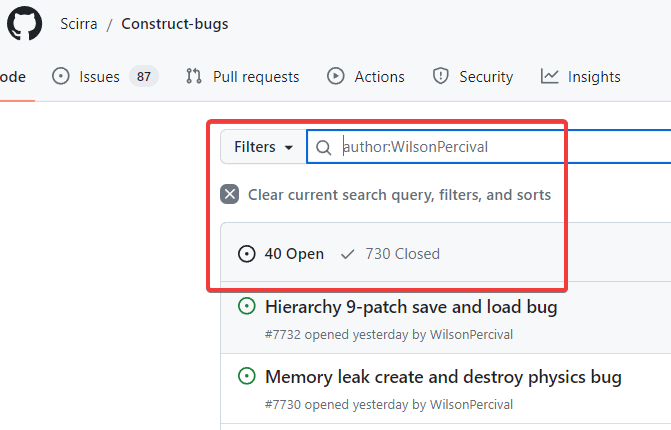The image size is (671, 430).
Task: Show the 730 Closed issues
Action: coord(390,254)
